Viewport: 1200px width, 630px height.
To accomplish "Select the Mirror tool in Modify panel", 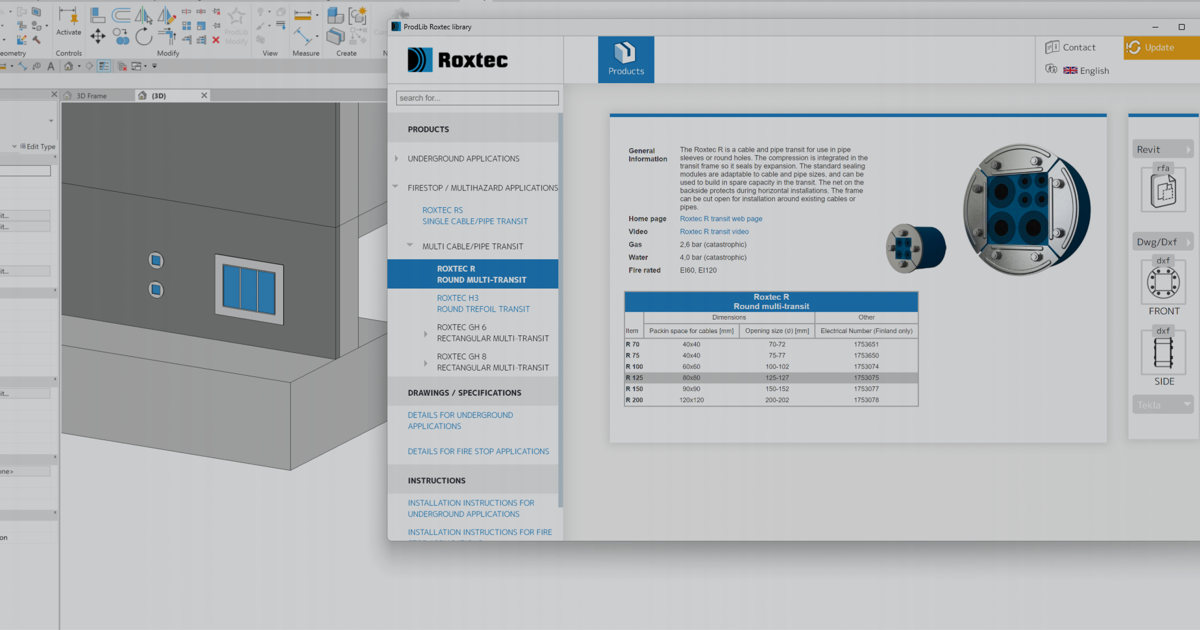I will (x=143, y=17).
